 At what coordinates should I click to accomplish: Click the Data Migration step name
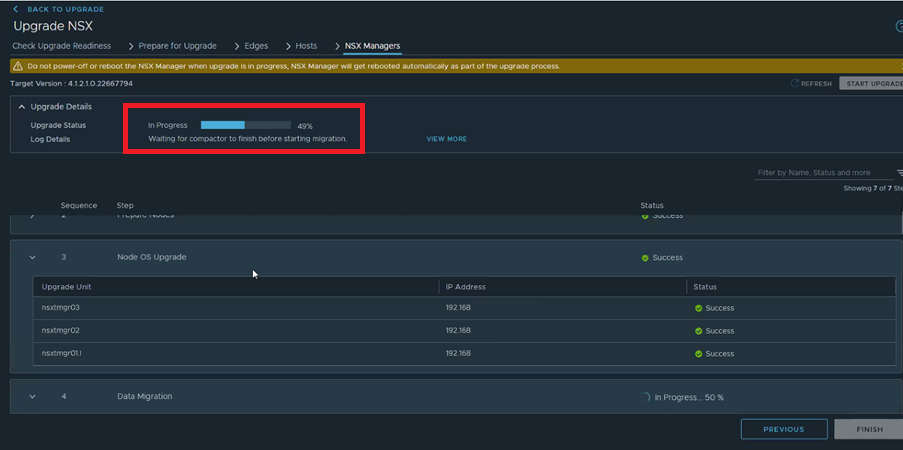coord(145,396)
